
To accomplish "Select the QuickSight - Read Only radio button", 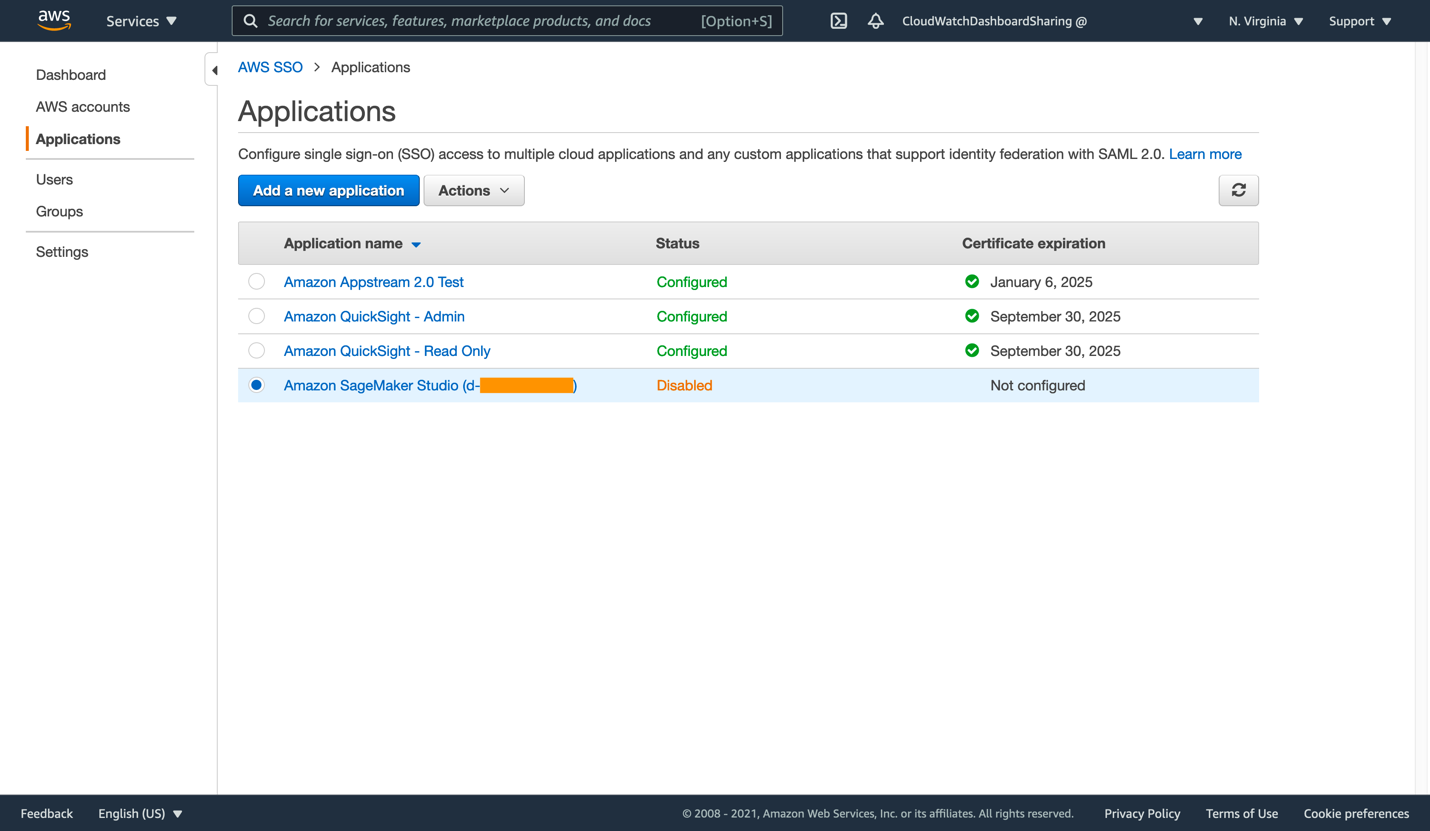I will tap(256, 350).
